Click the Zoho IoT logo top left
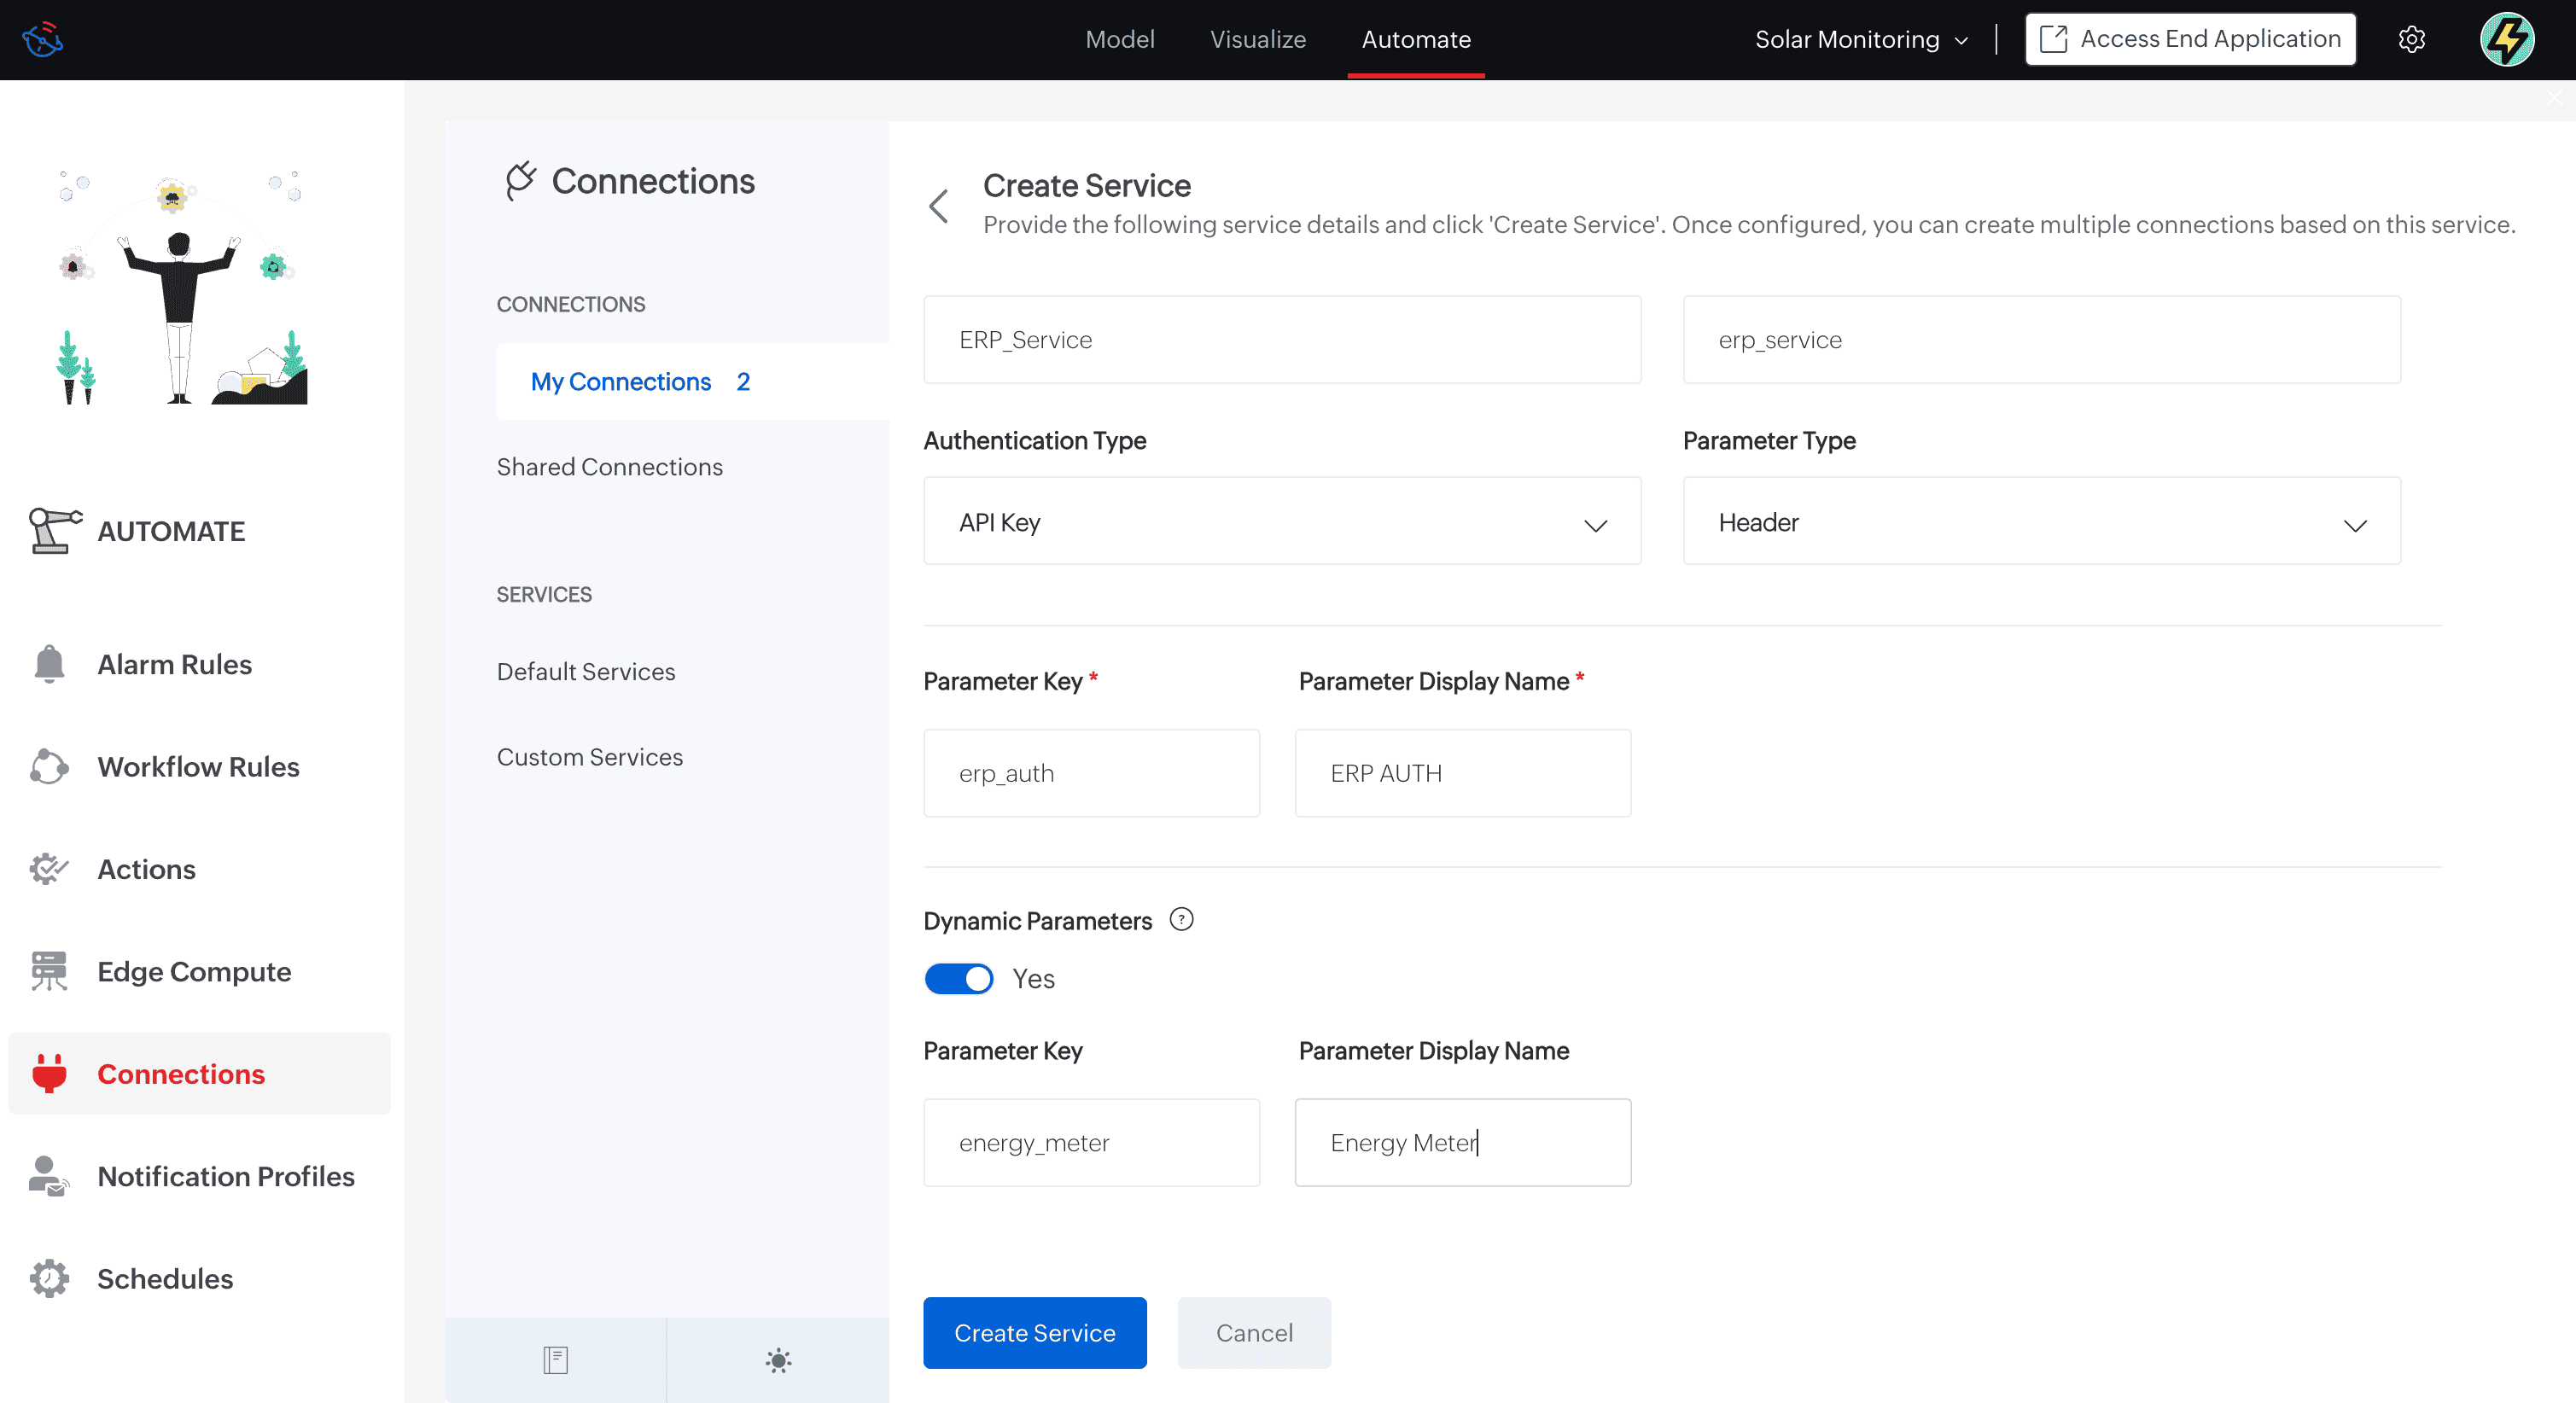Viewport: 2576px width, 1403px height. (x=43, y=40)
